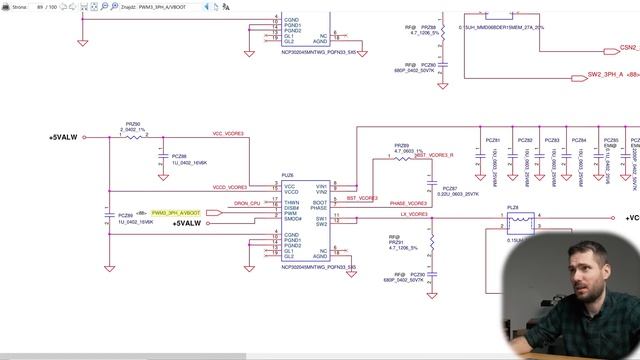
Task: Click the printer icon in the toolbar
Action: [6, 7]
